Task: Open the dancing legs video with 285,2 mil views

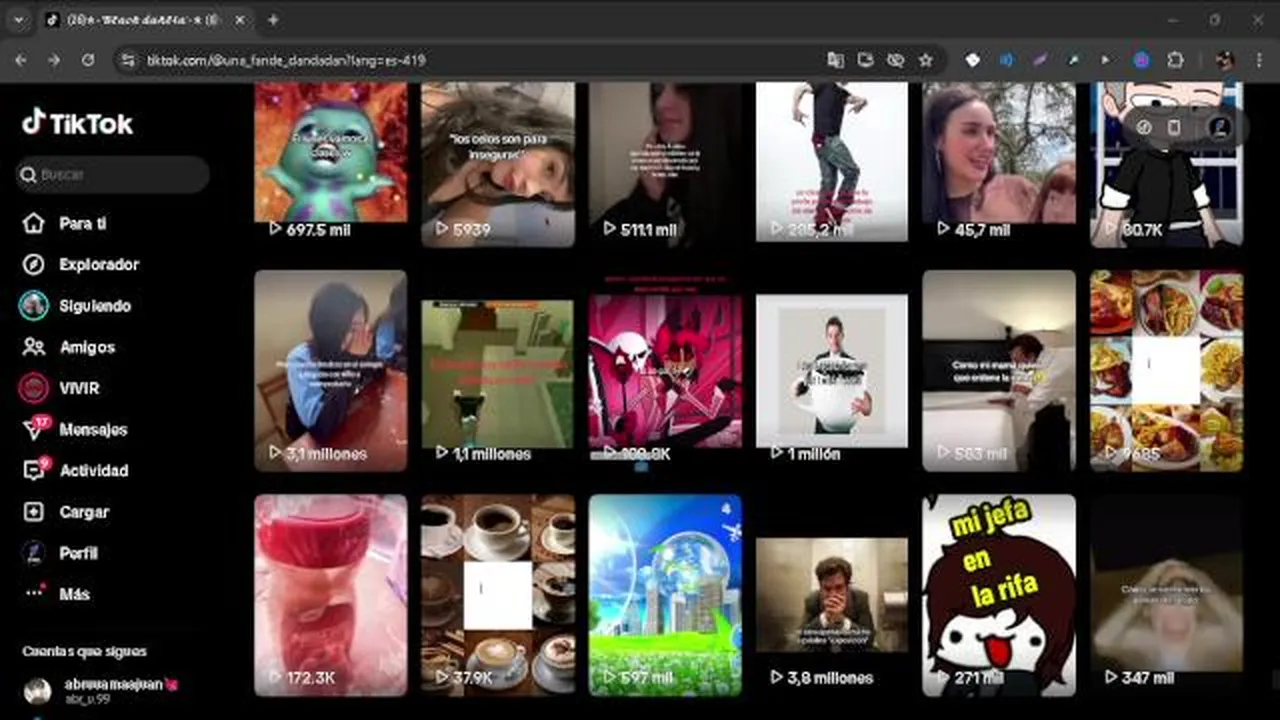Action: (832, 163)
